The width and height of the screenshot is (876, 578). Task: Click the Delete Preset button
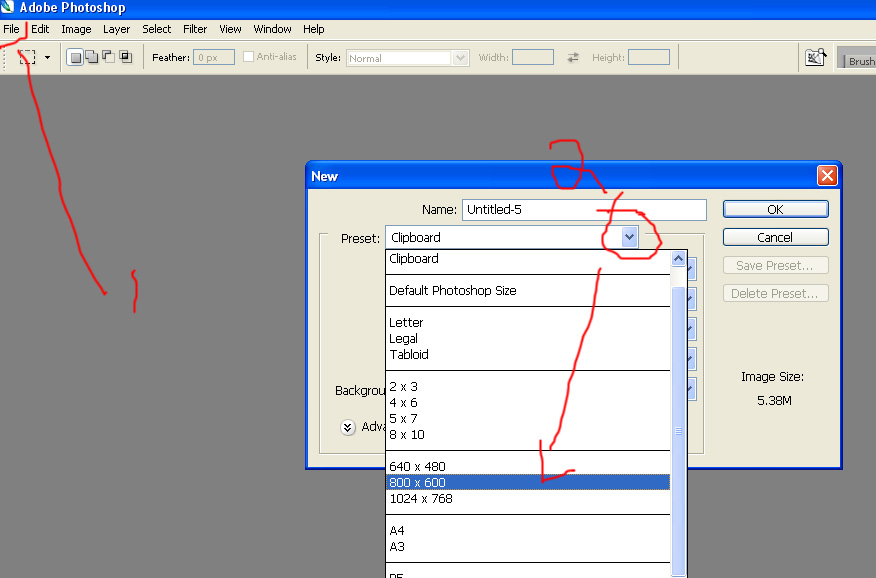775,293
